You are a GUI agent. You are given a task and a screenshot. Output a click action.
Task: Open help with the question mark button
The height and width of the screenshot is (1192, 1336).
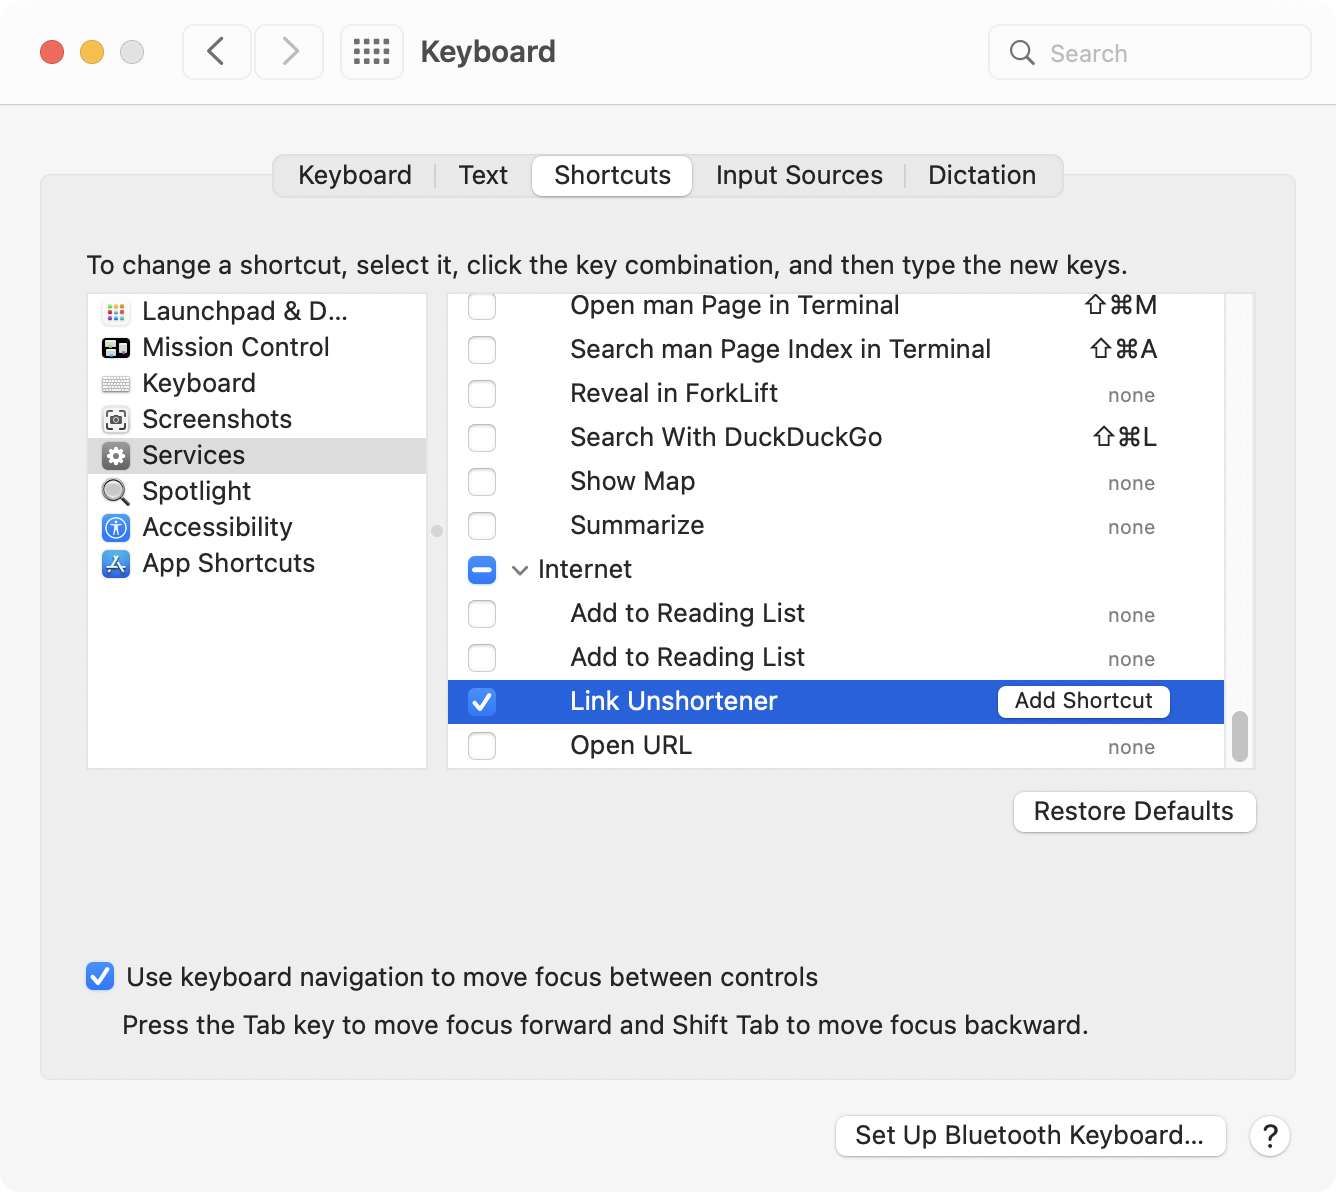pyautogui.click(x=1269, y=1136)
